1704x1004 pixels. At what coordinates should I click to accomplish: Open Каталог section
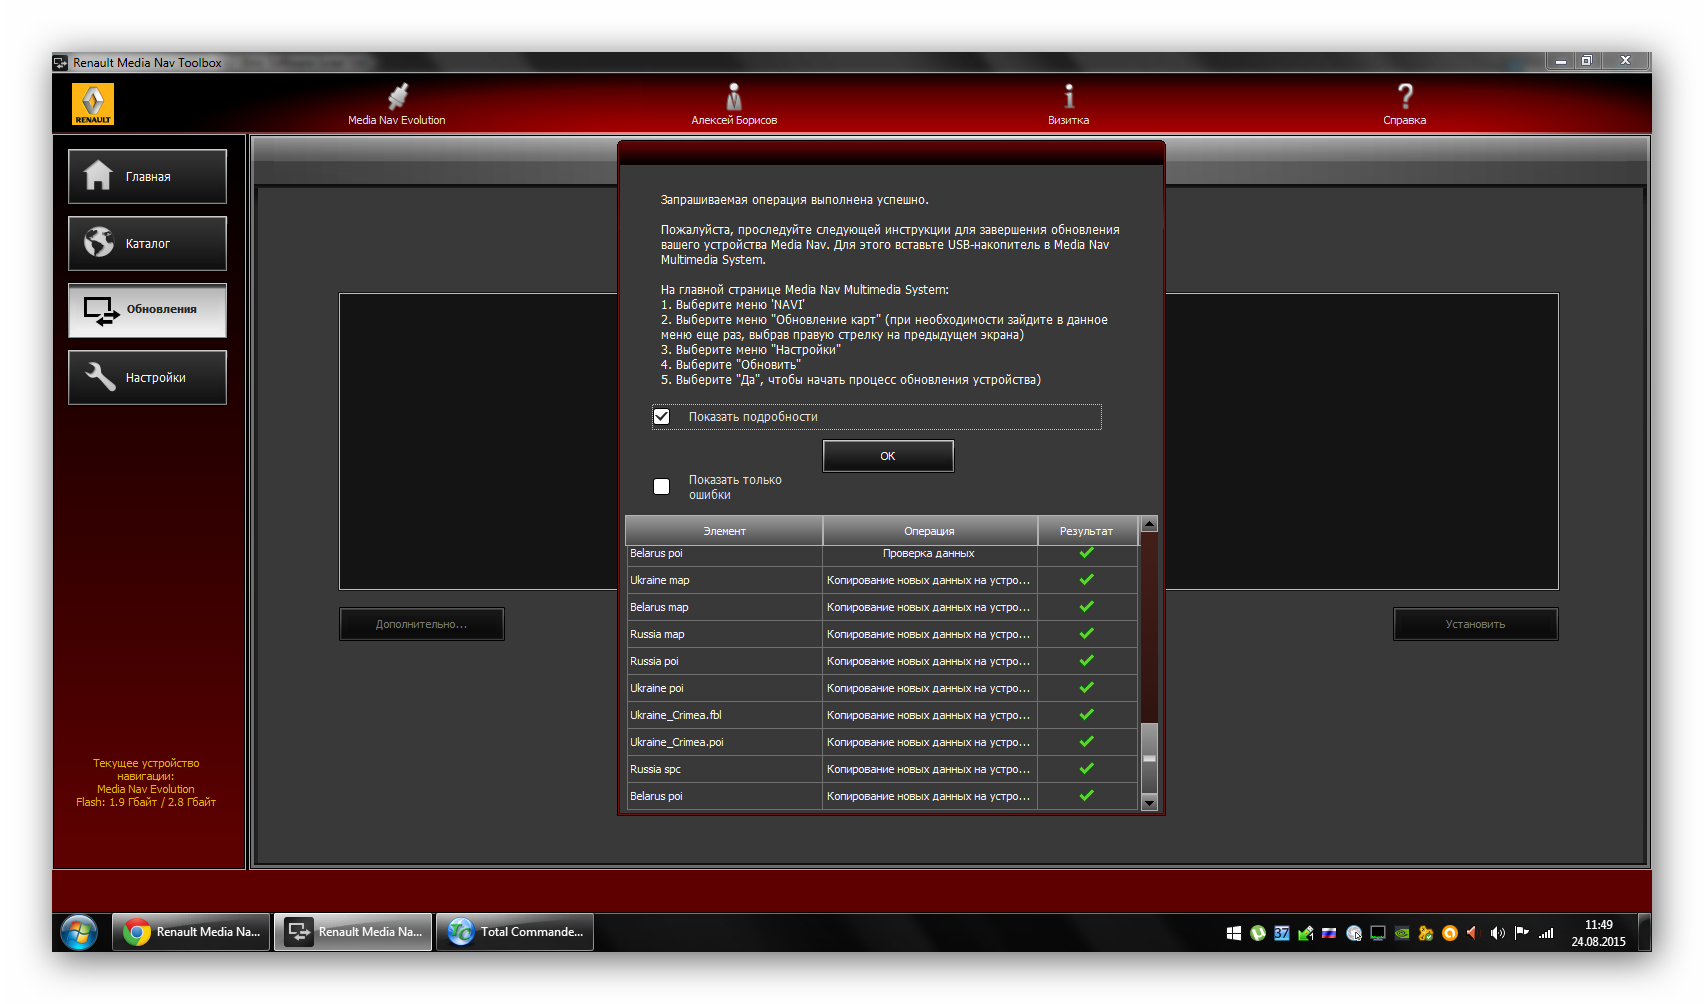click(x=147, y=244)
